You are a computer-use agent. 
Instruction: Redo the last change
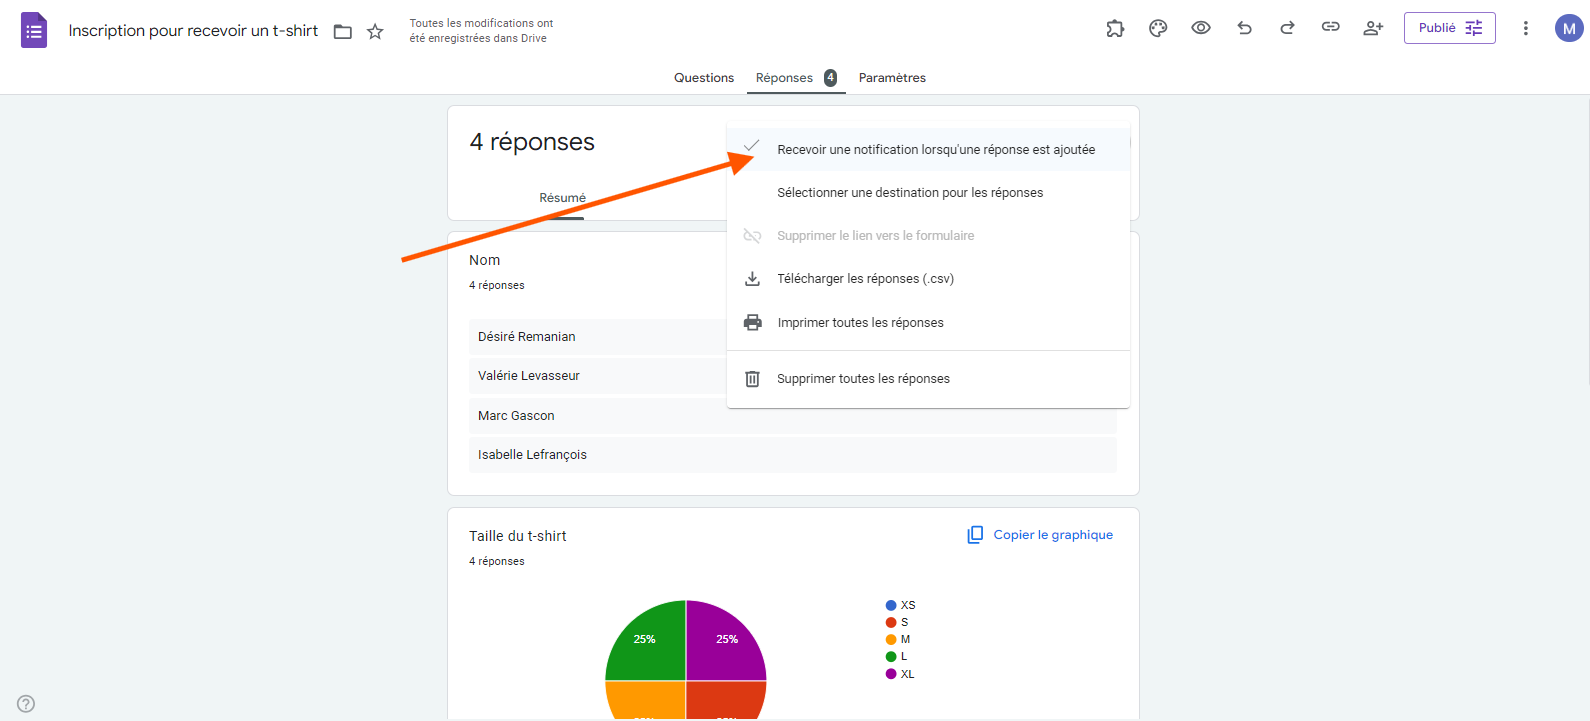1287,28
